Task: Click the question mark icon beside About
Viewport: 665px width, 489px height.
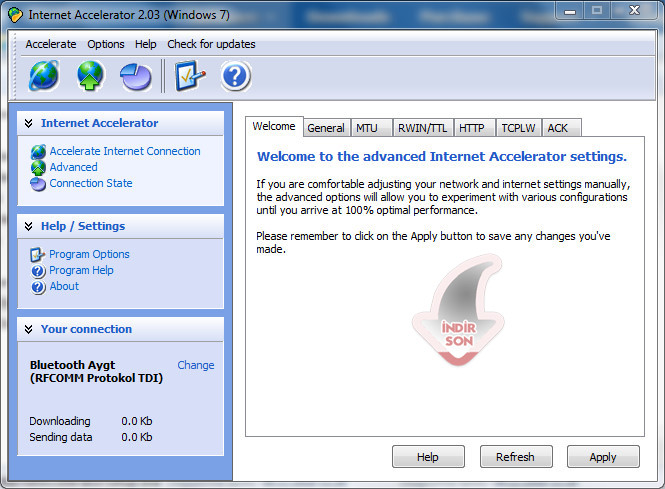Action: pyautogui.click(x=38, y=287)
